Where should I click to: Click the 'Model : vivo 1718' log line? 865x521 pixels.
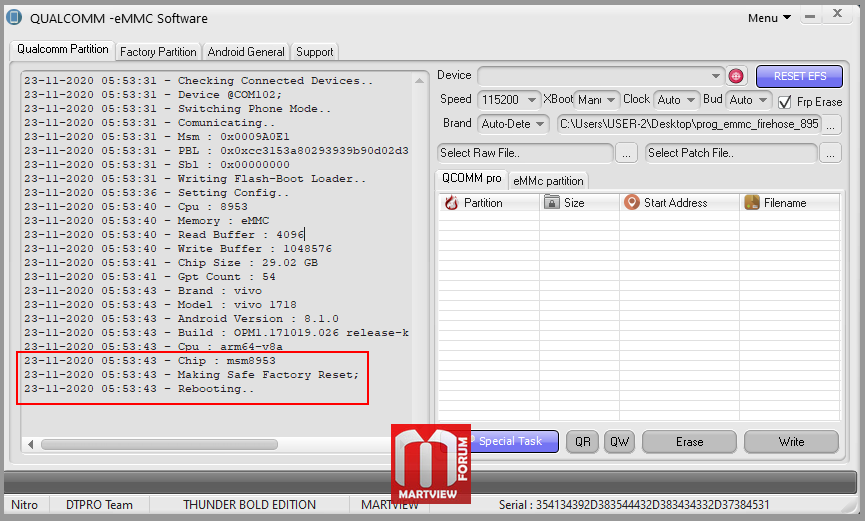click(160, 305)
